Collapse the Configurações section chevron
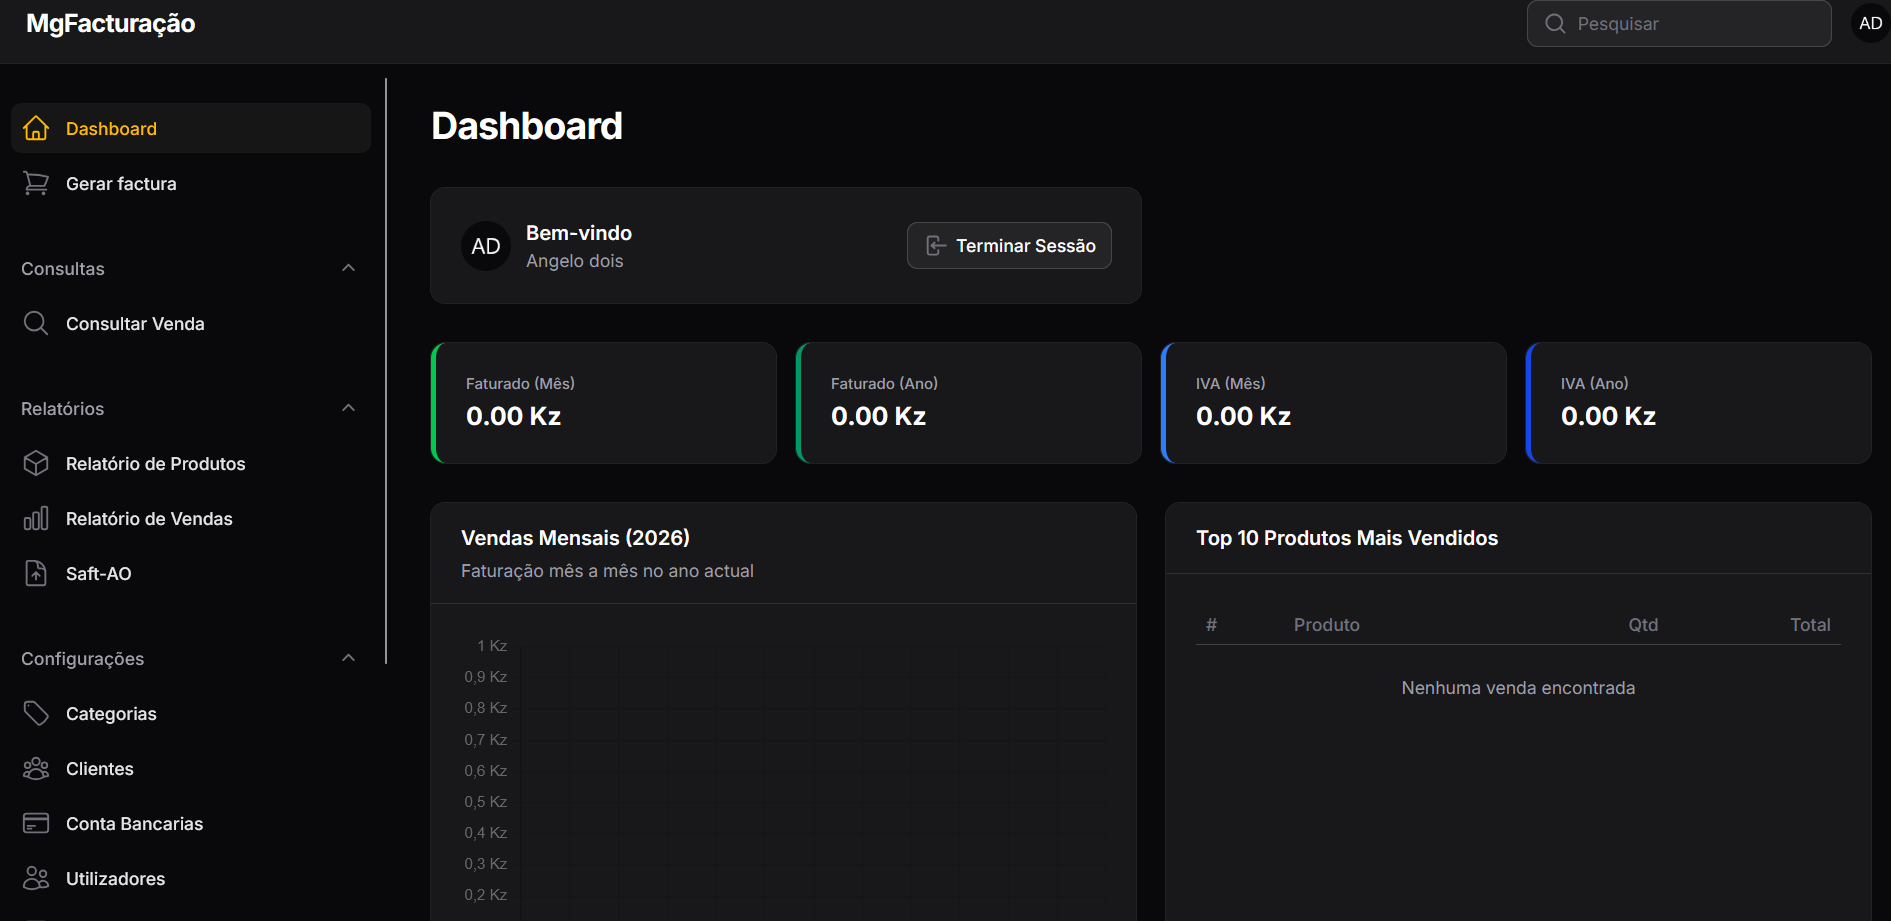The width and height of the screenshot is (1891, 921). tap(348, 658)
